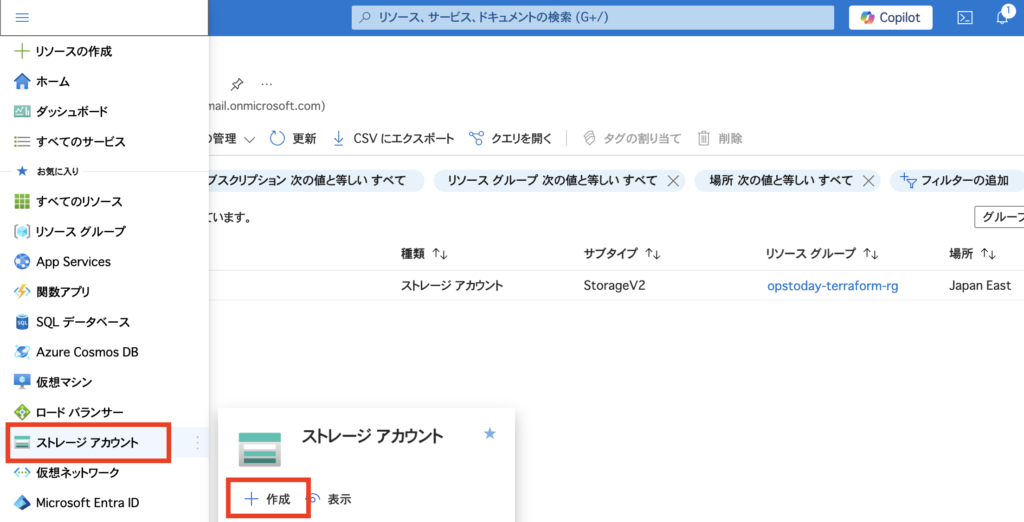Image resolution: width=1024 pixels, height=522 pixels.
Task: Click 更新 refresh button
Action: click(293, 139)
